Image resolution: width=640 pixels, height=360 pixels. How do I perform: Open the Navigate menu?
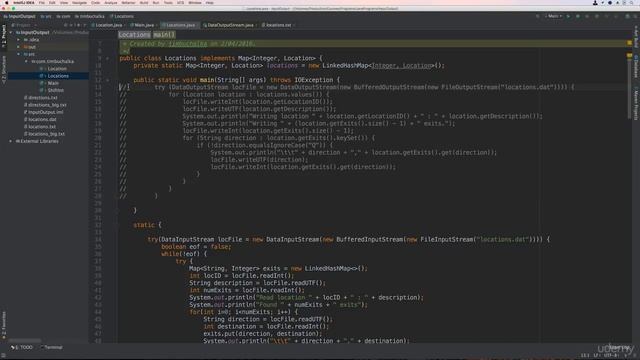point(79,2)
